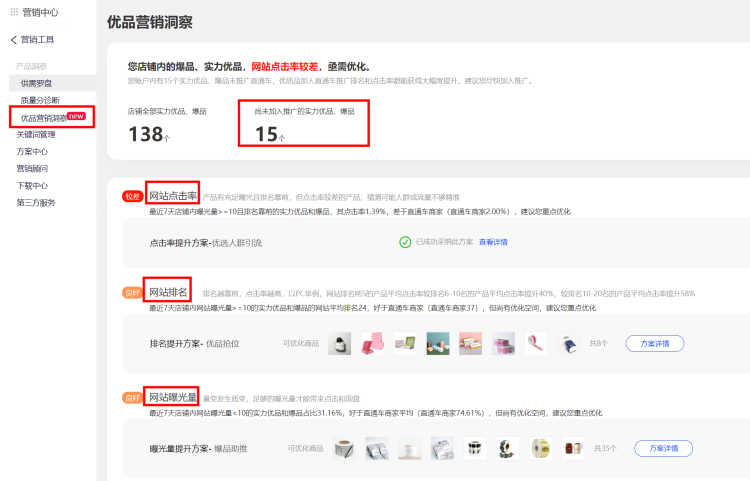Image resolution: width=750 pixels, height=481 pixels.
Task: Click the back chevron beside 营销工具
Action: coord(13,40)
